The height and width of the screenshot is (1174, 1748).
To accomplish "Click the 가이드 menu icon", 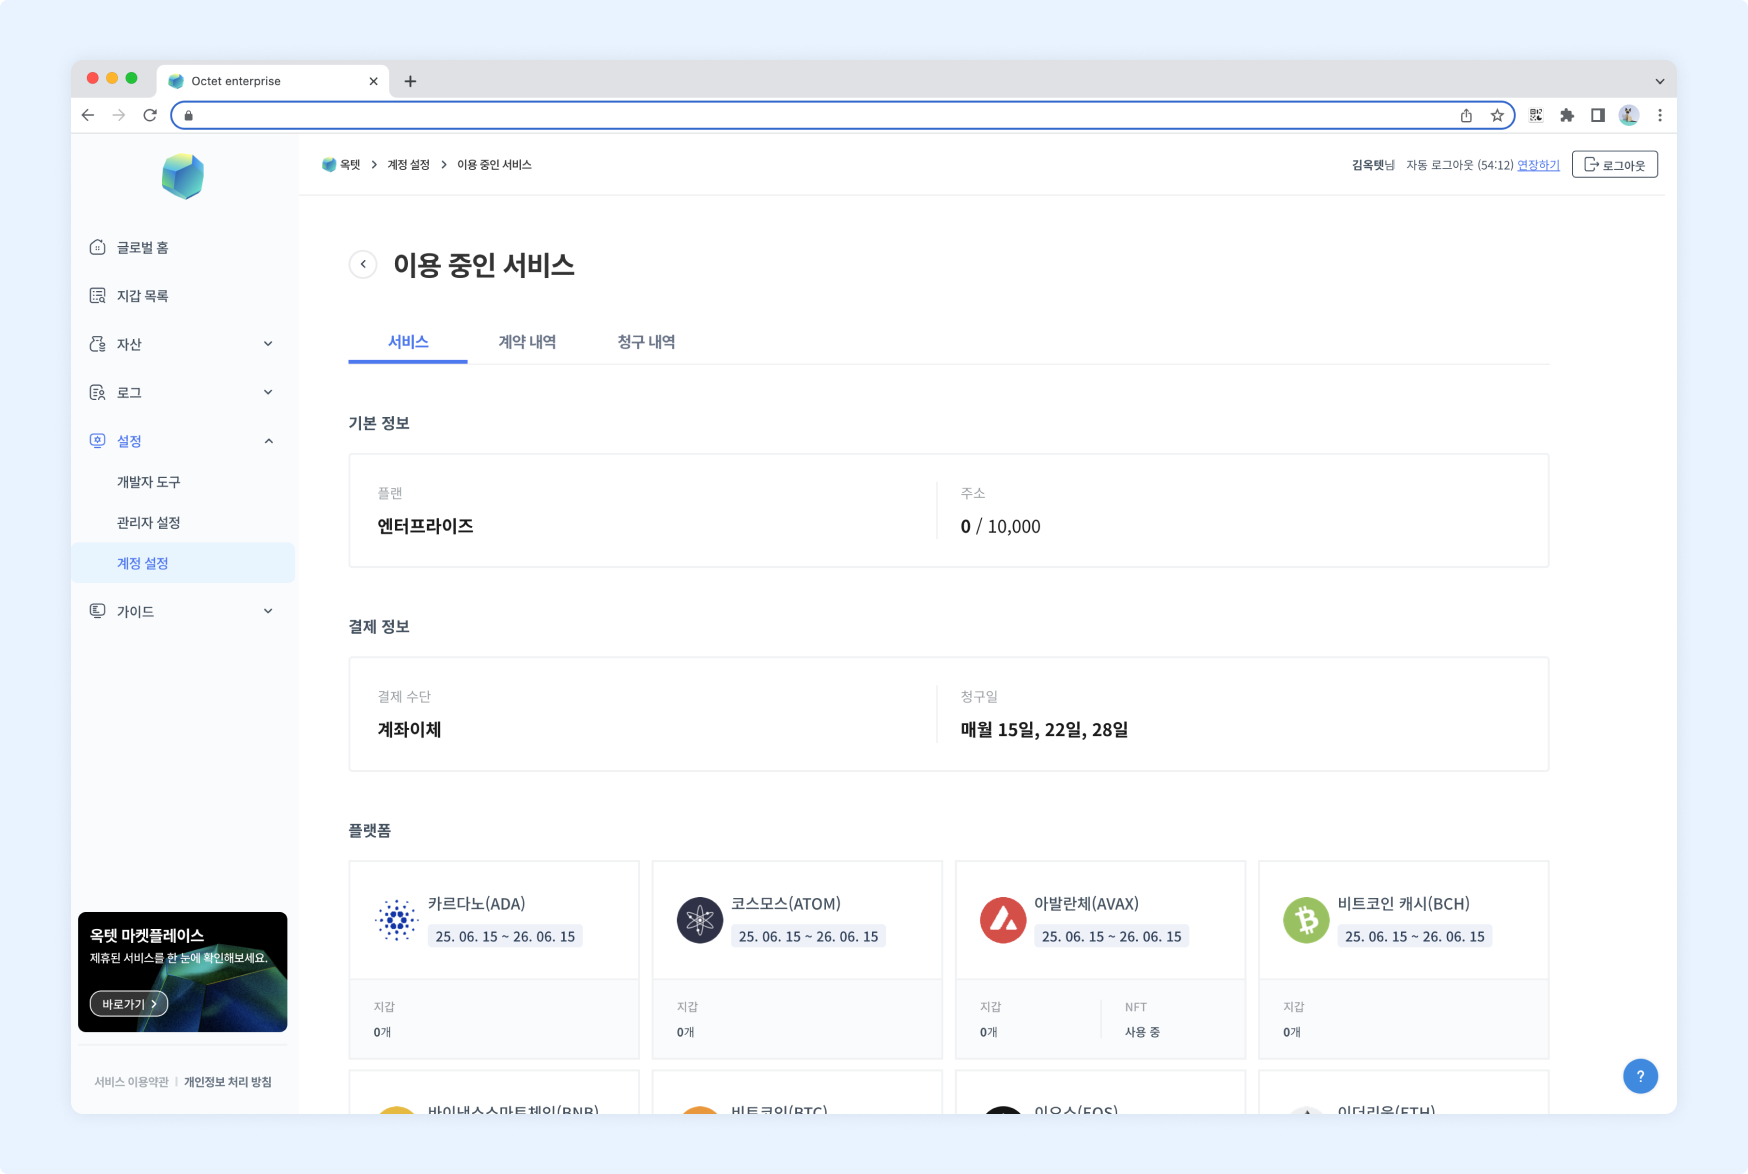I will point(97,610).
